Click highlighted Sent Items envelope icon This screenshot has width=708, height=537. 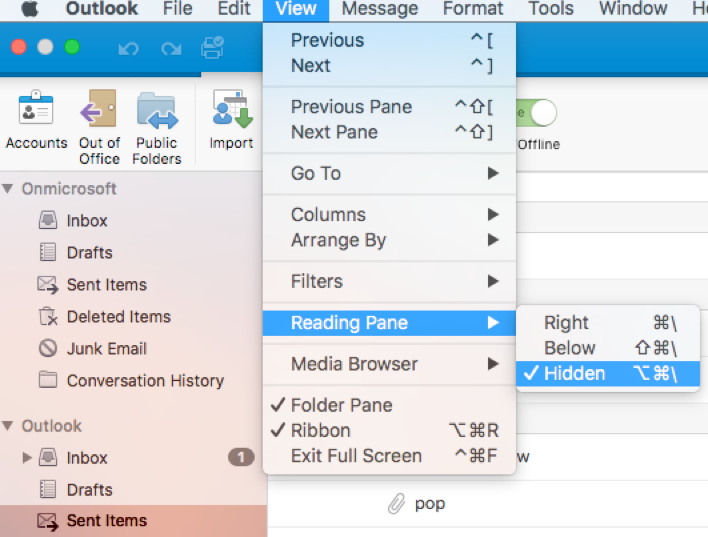pyautogui.click(x=48, y=521)
